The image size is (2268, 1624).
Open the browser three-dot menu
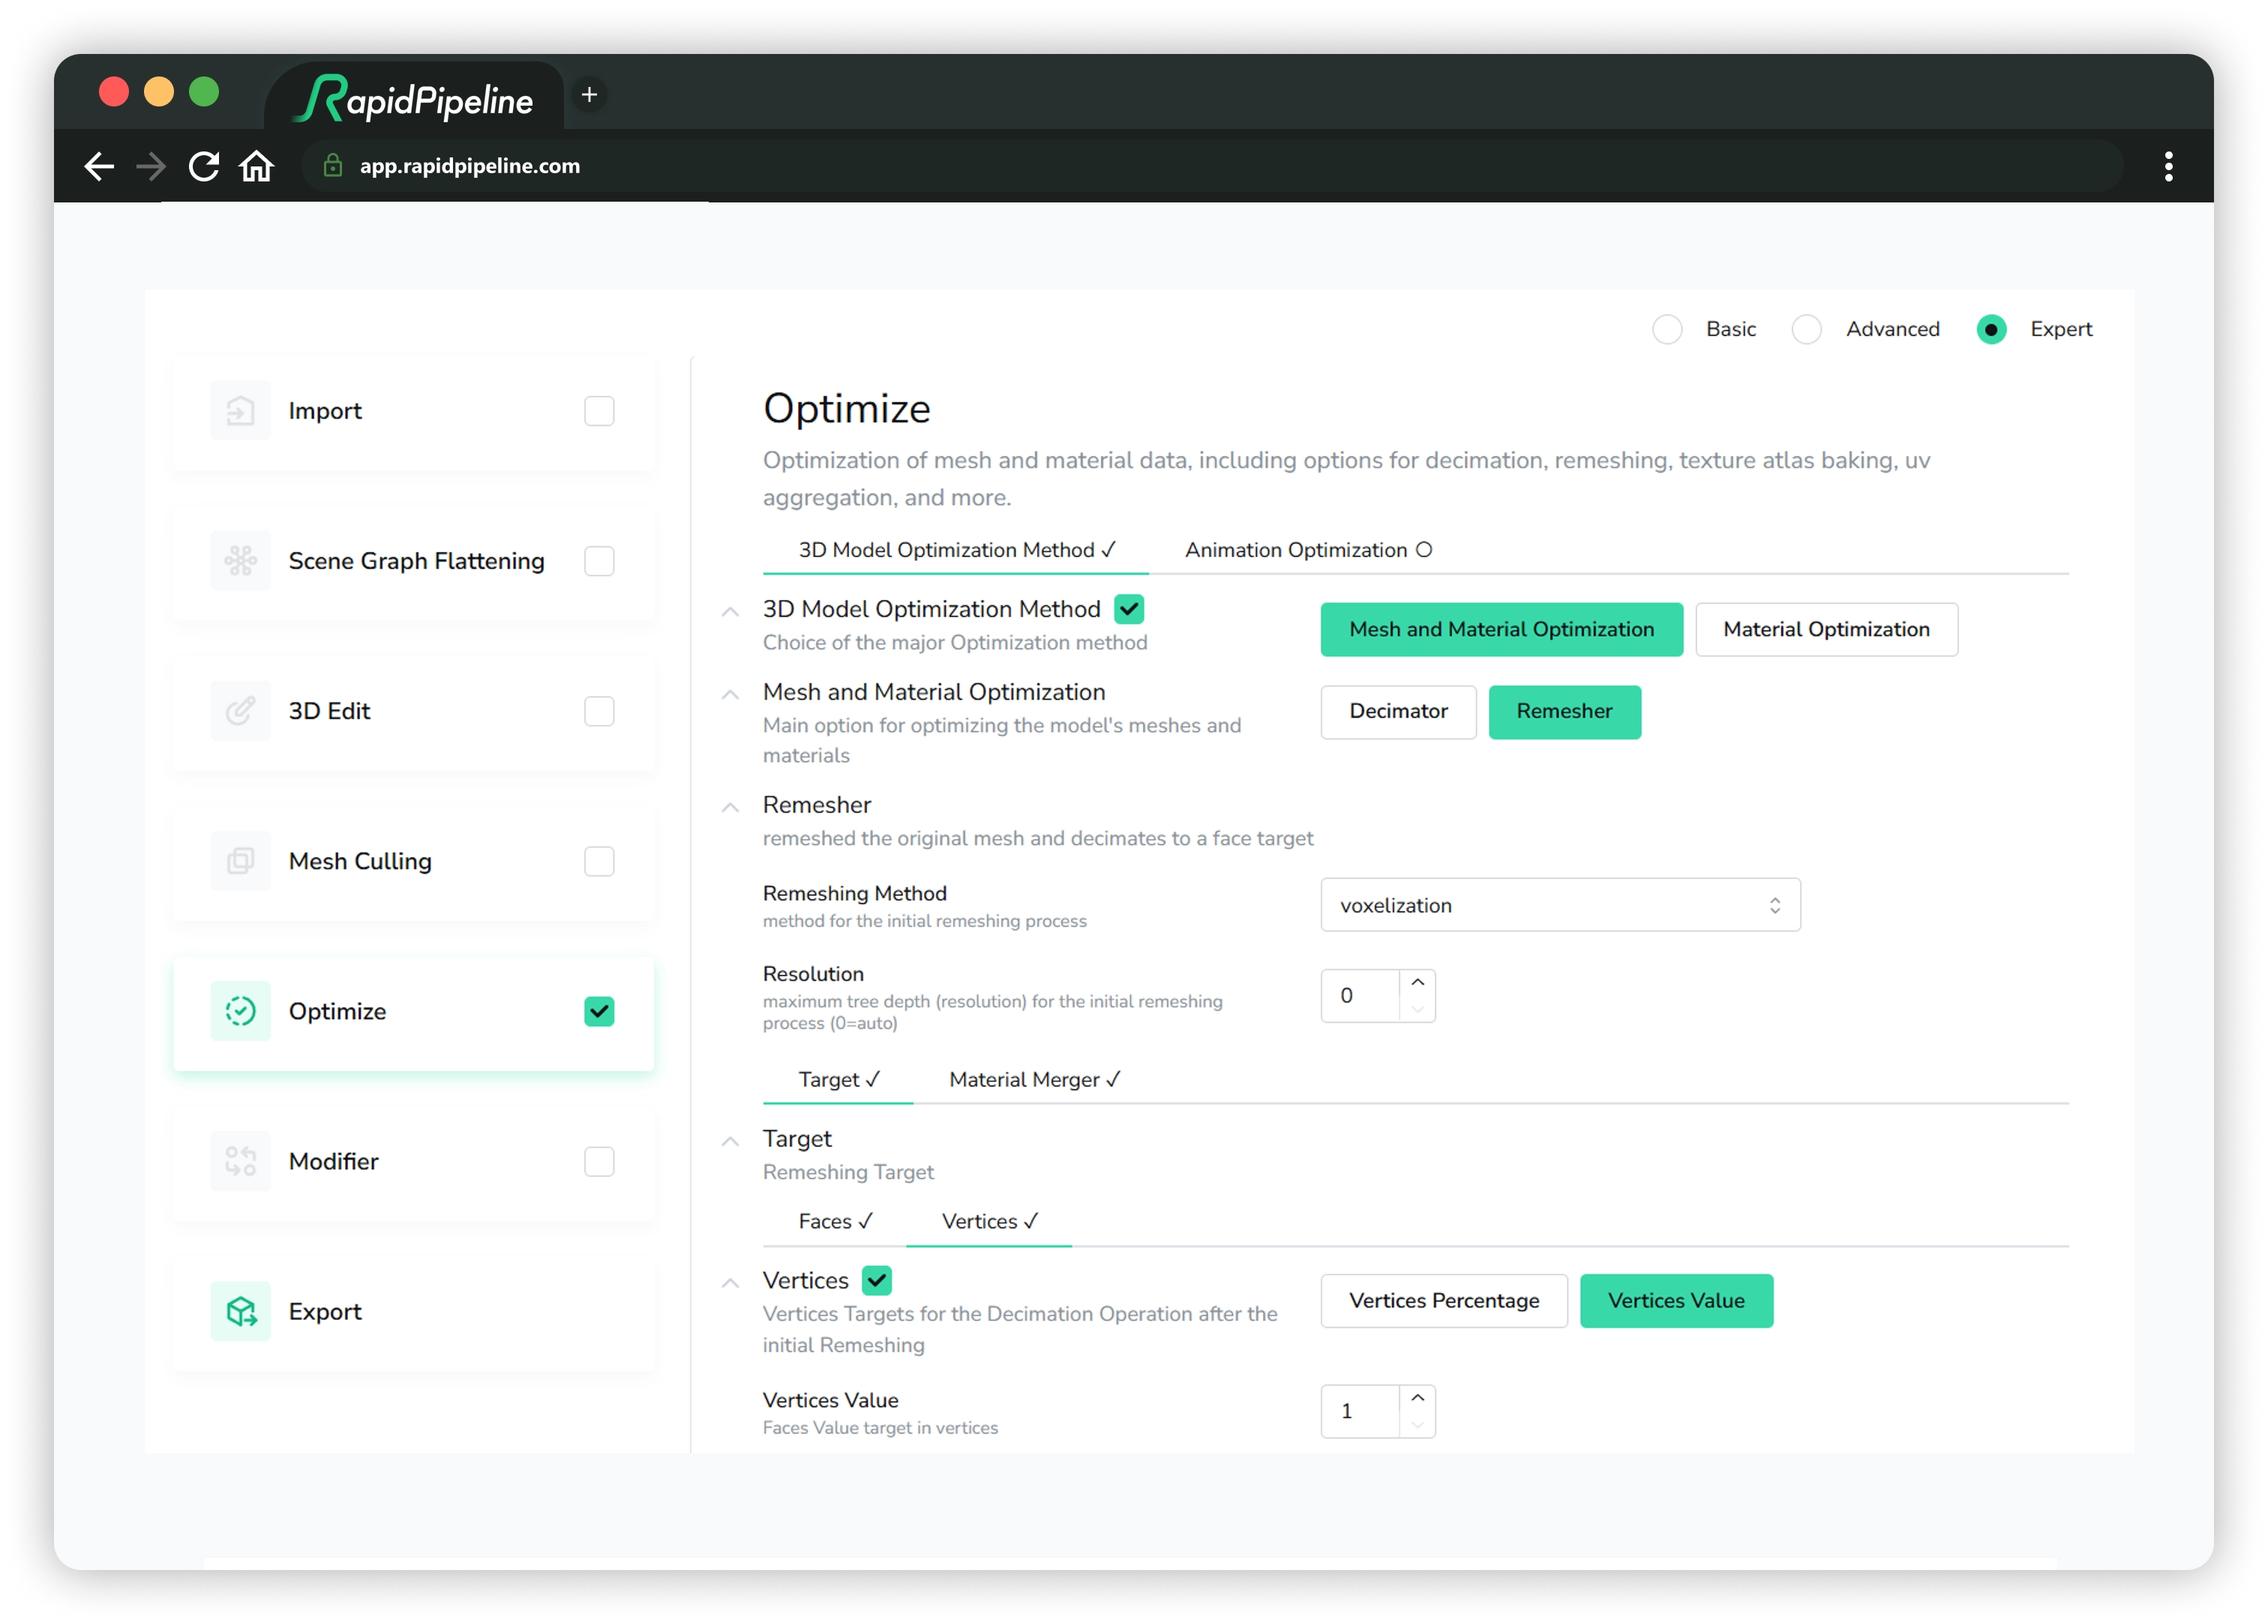coord(2168,166)
